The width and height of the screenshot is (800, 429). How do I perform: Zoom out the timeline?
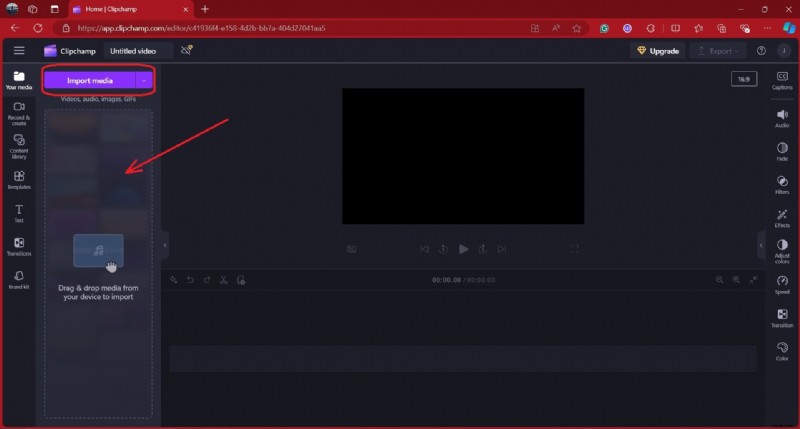(x=719, y=280)
